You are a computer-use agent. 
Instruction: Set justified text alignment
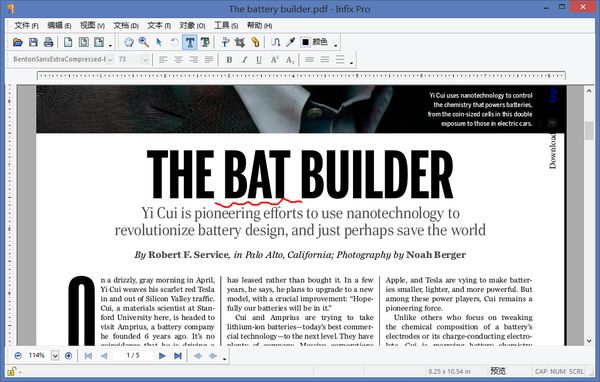(209, 60)
